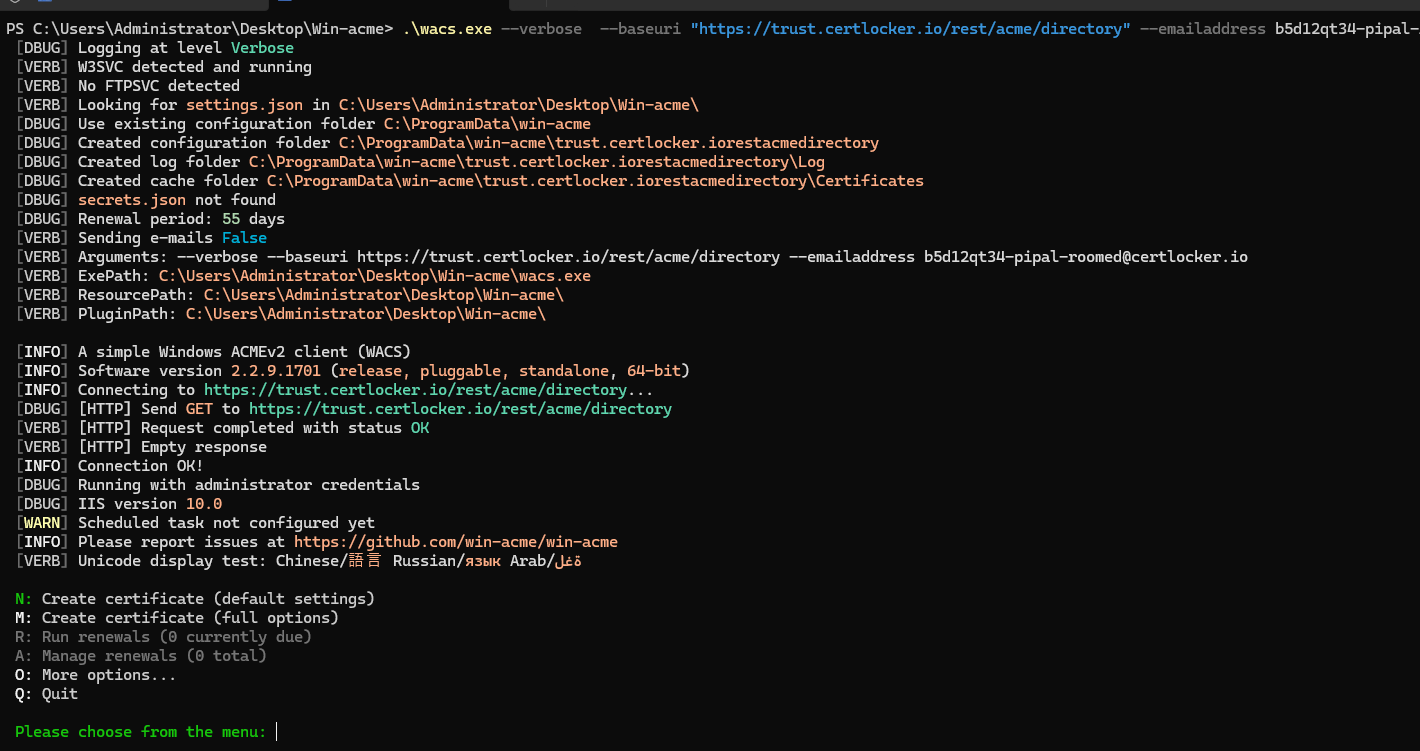
Task: Click the 'Q: Quit' entry
Action: click(46, 694)
